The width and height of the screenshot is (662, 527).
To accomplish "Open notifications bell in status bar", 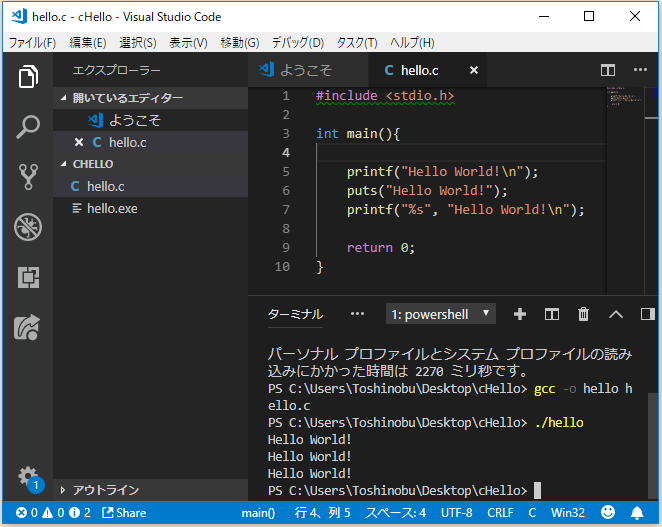I will [x=637, y=513].
